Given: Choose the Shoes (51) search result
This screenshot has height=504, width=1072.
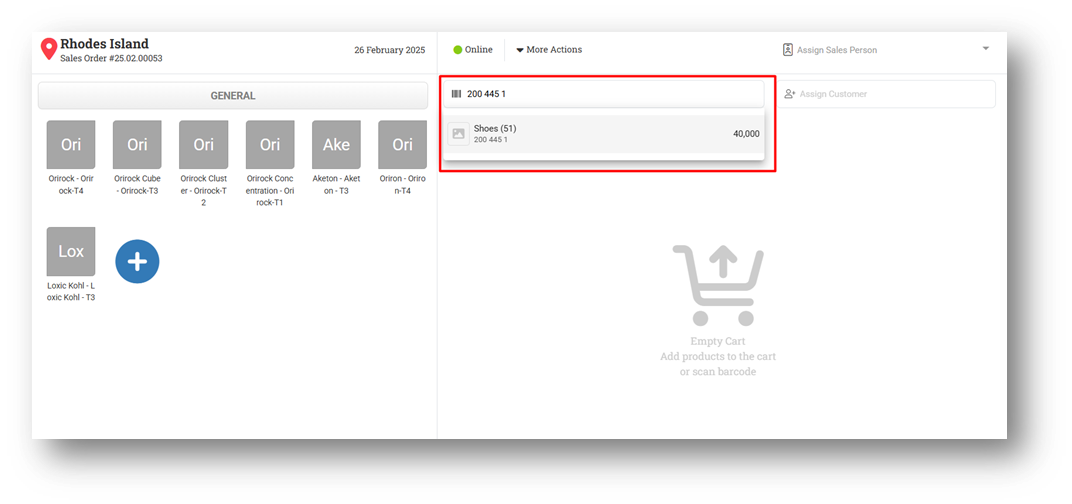Looking at the screenshot, I should pos(604,134).
